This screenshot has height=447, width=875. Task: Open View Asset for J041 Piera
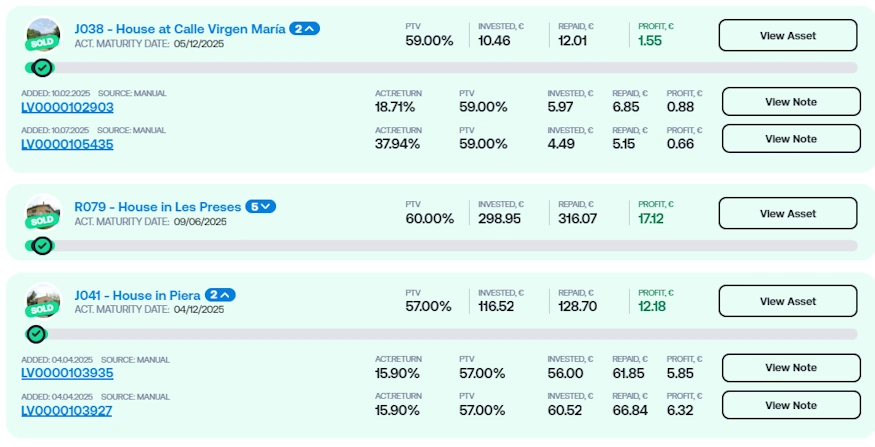pyautogui.click(x=787, y=301)
